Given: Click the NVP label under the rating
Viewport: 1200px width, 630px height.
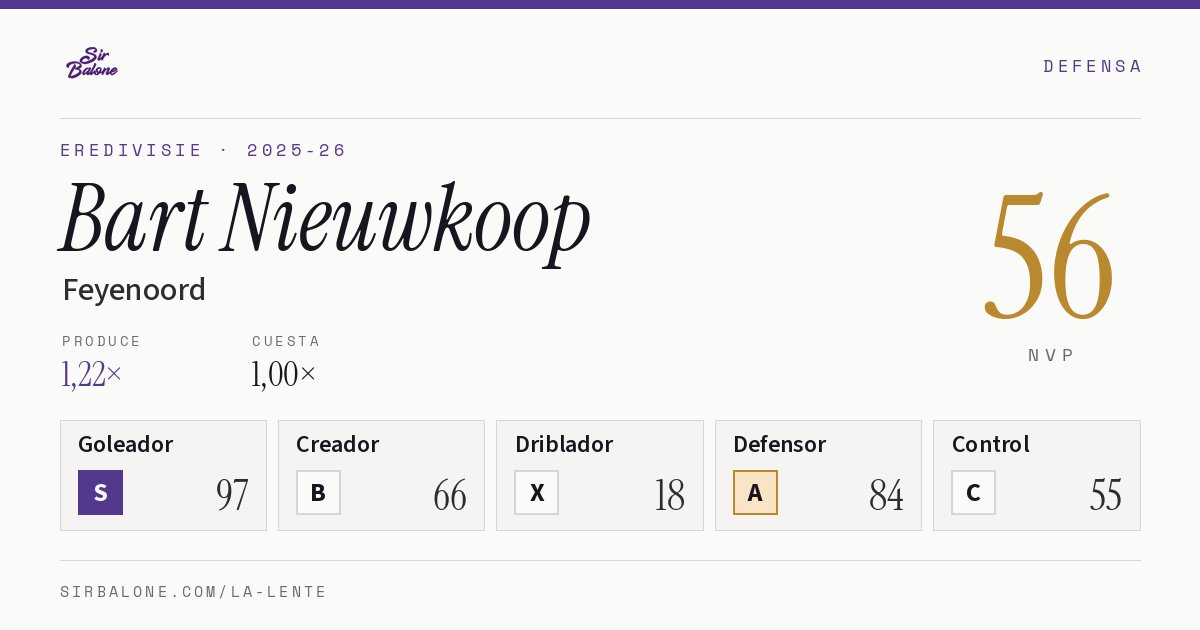Looking at the screenshot, I should 1051,355.
